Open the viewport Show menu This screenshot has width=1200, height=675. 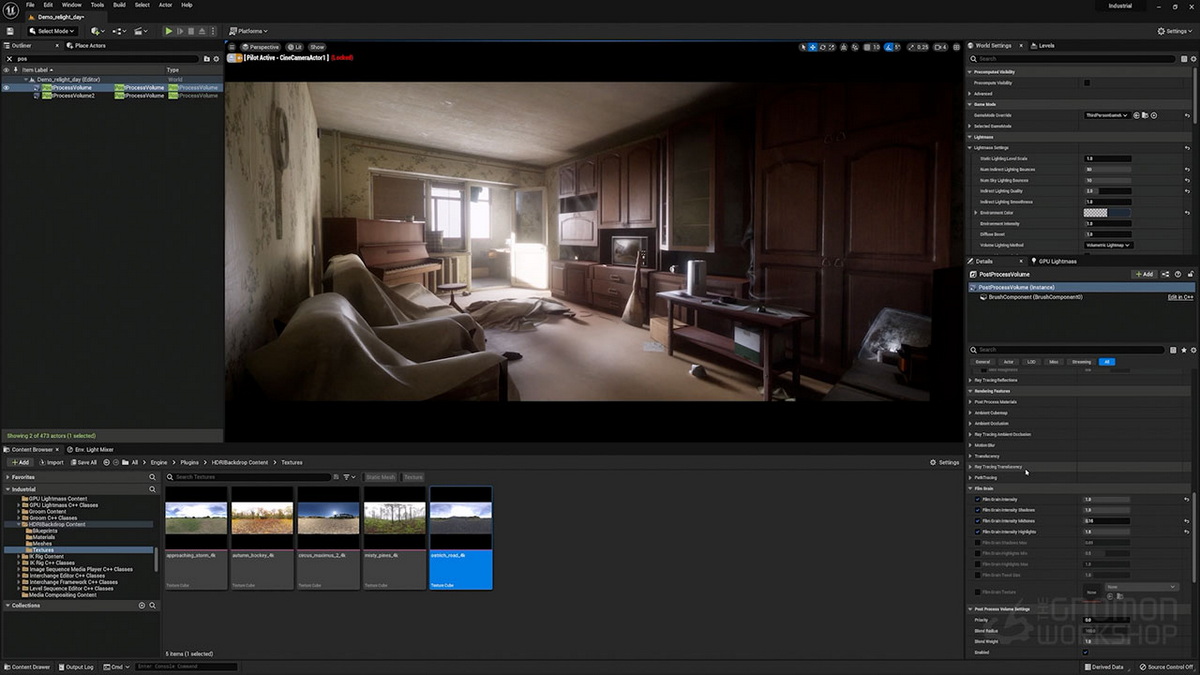(x=317, y=47)
